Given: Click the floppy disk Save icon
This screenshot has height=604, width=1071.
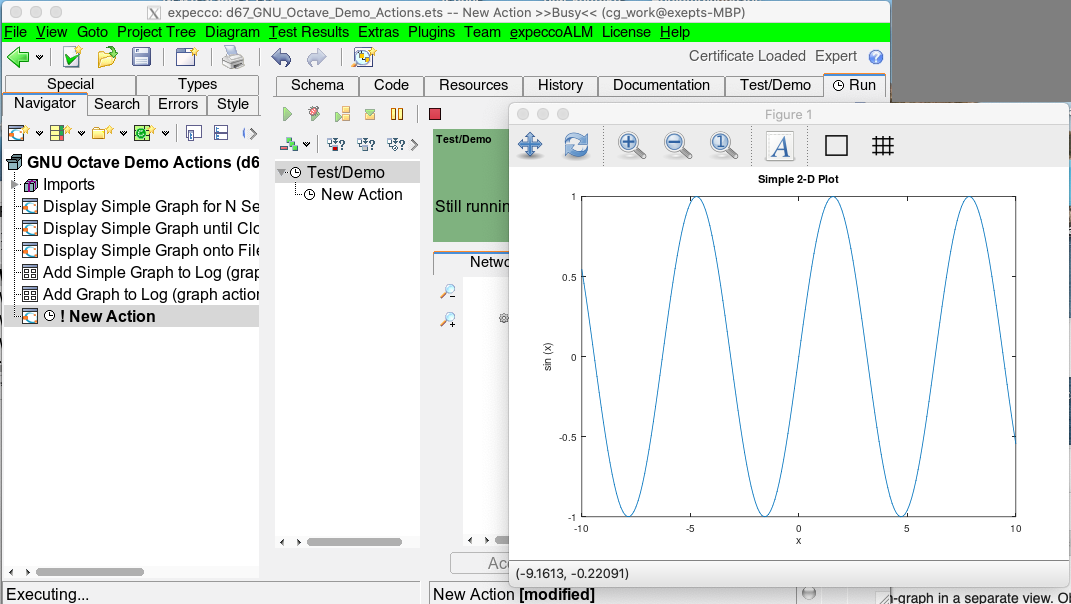Looking at the screenshot, I should coord(142,58).
